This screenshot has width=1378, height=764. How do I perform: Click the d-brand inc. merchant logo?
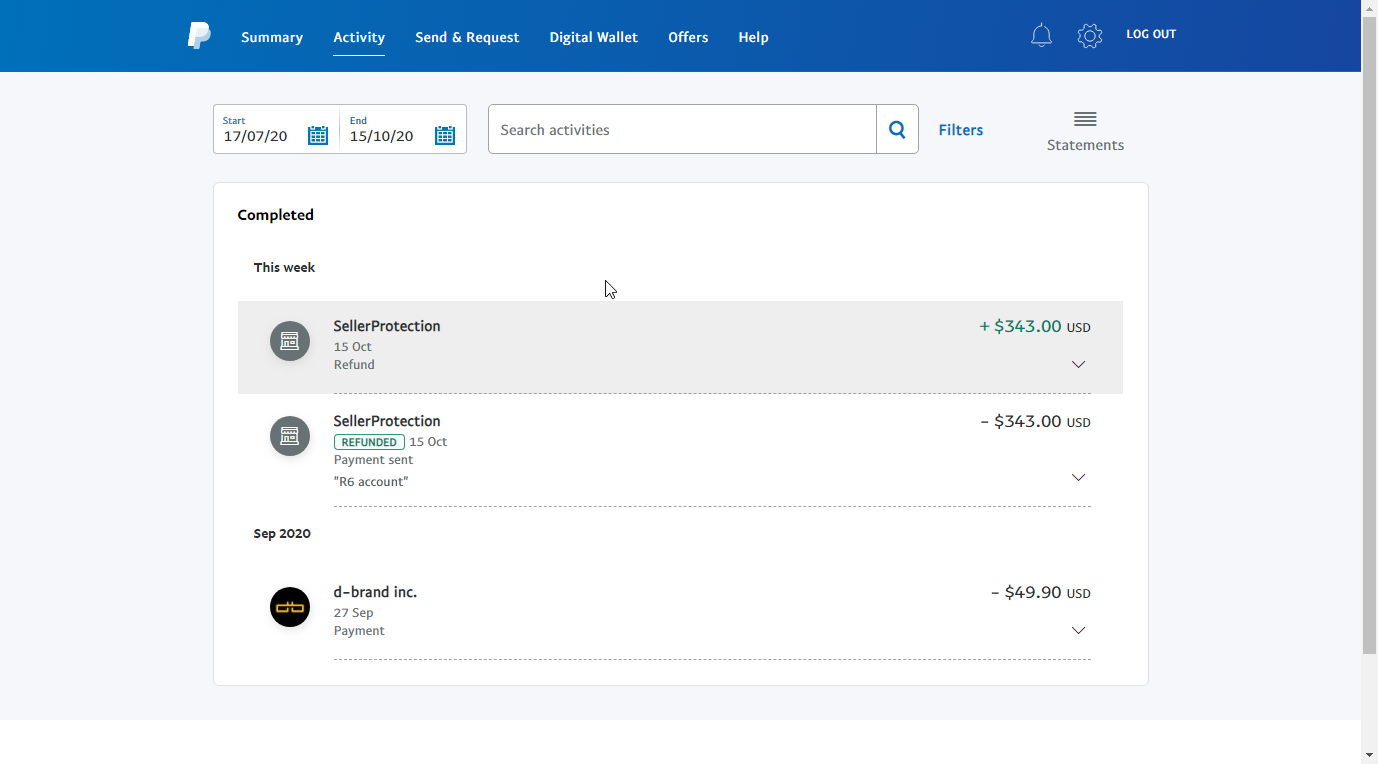point(290,607)
